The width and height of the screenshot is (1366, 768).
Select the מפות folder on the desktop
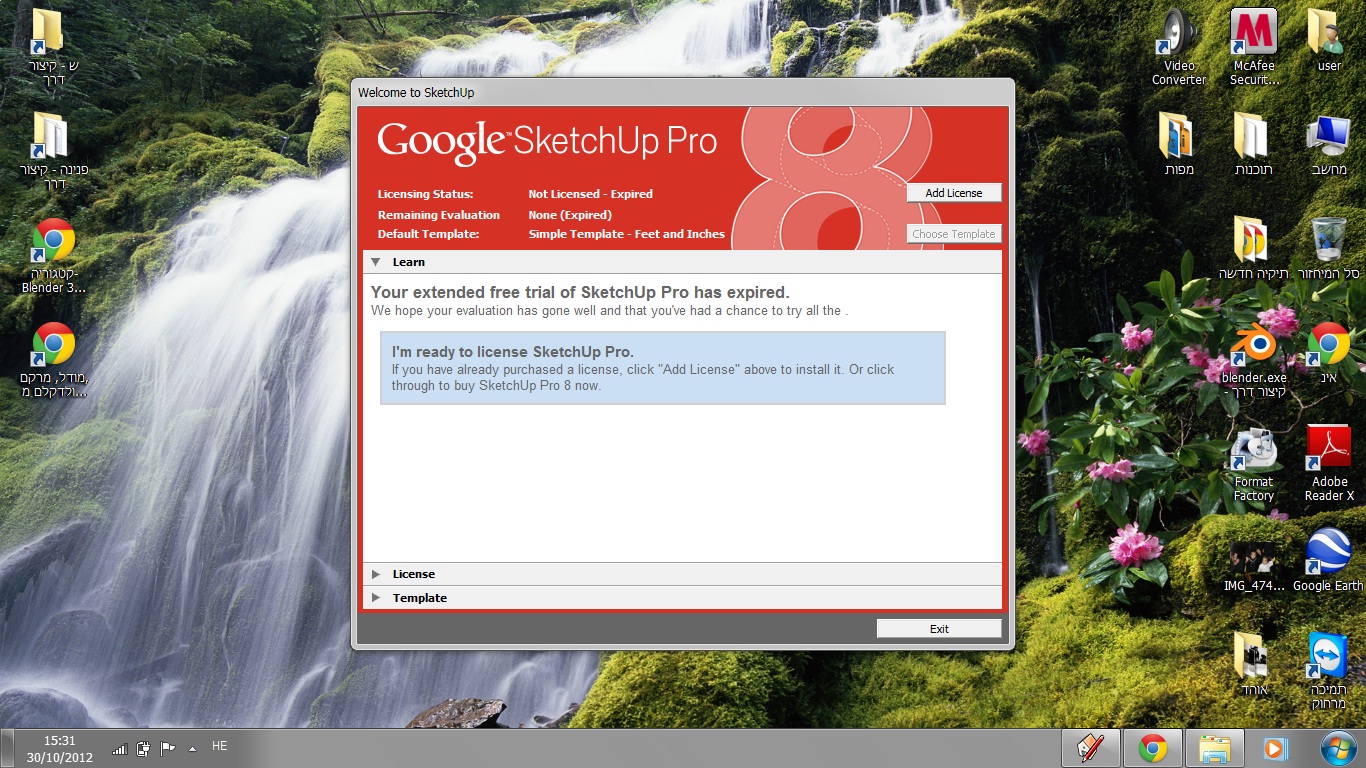point(1179,144)
